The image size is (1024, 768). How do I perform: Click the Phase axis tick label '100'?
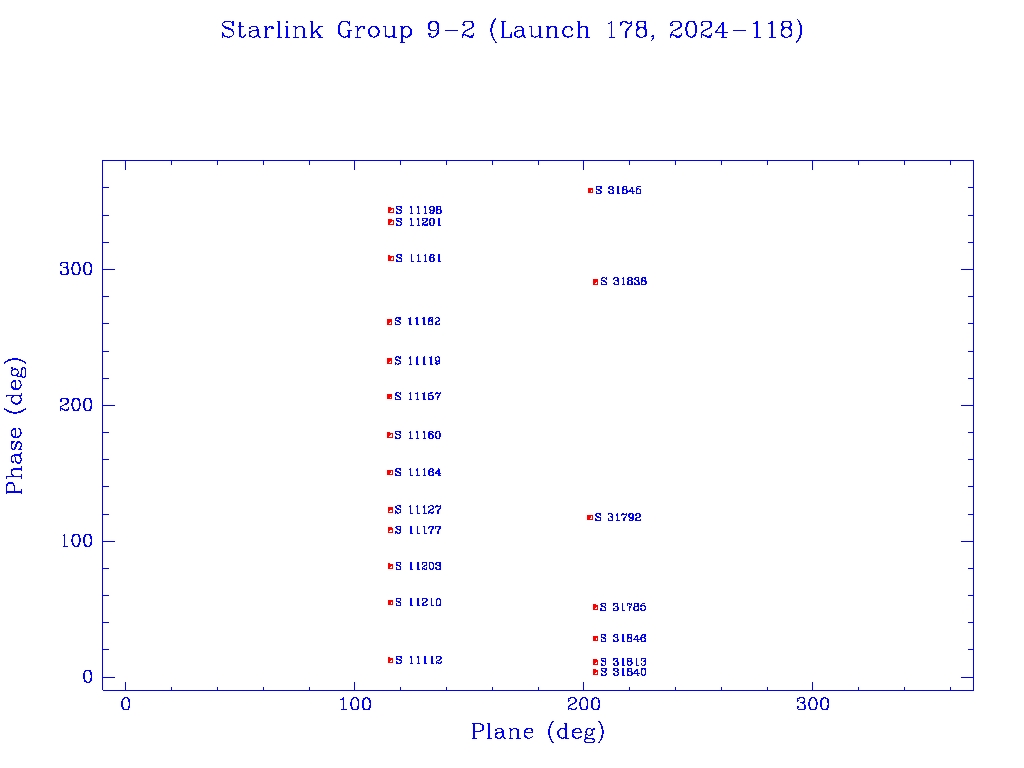tap(76, 541)
